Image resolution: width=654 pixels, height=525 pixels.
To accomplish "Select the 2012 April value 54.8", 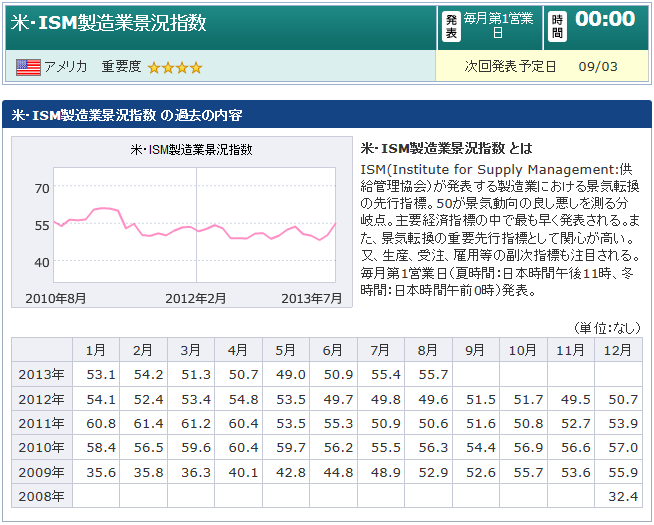I will (243, 399).
